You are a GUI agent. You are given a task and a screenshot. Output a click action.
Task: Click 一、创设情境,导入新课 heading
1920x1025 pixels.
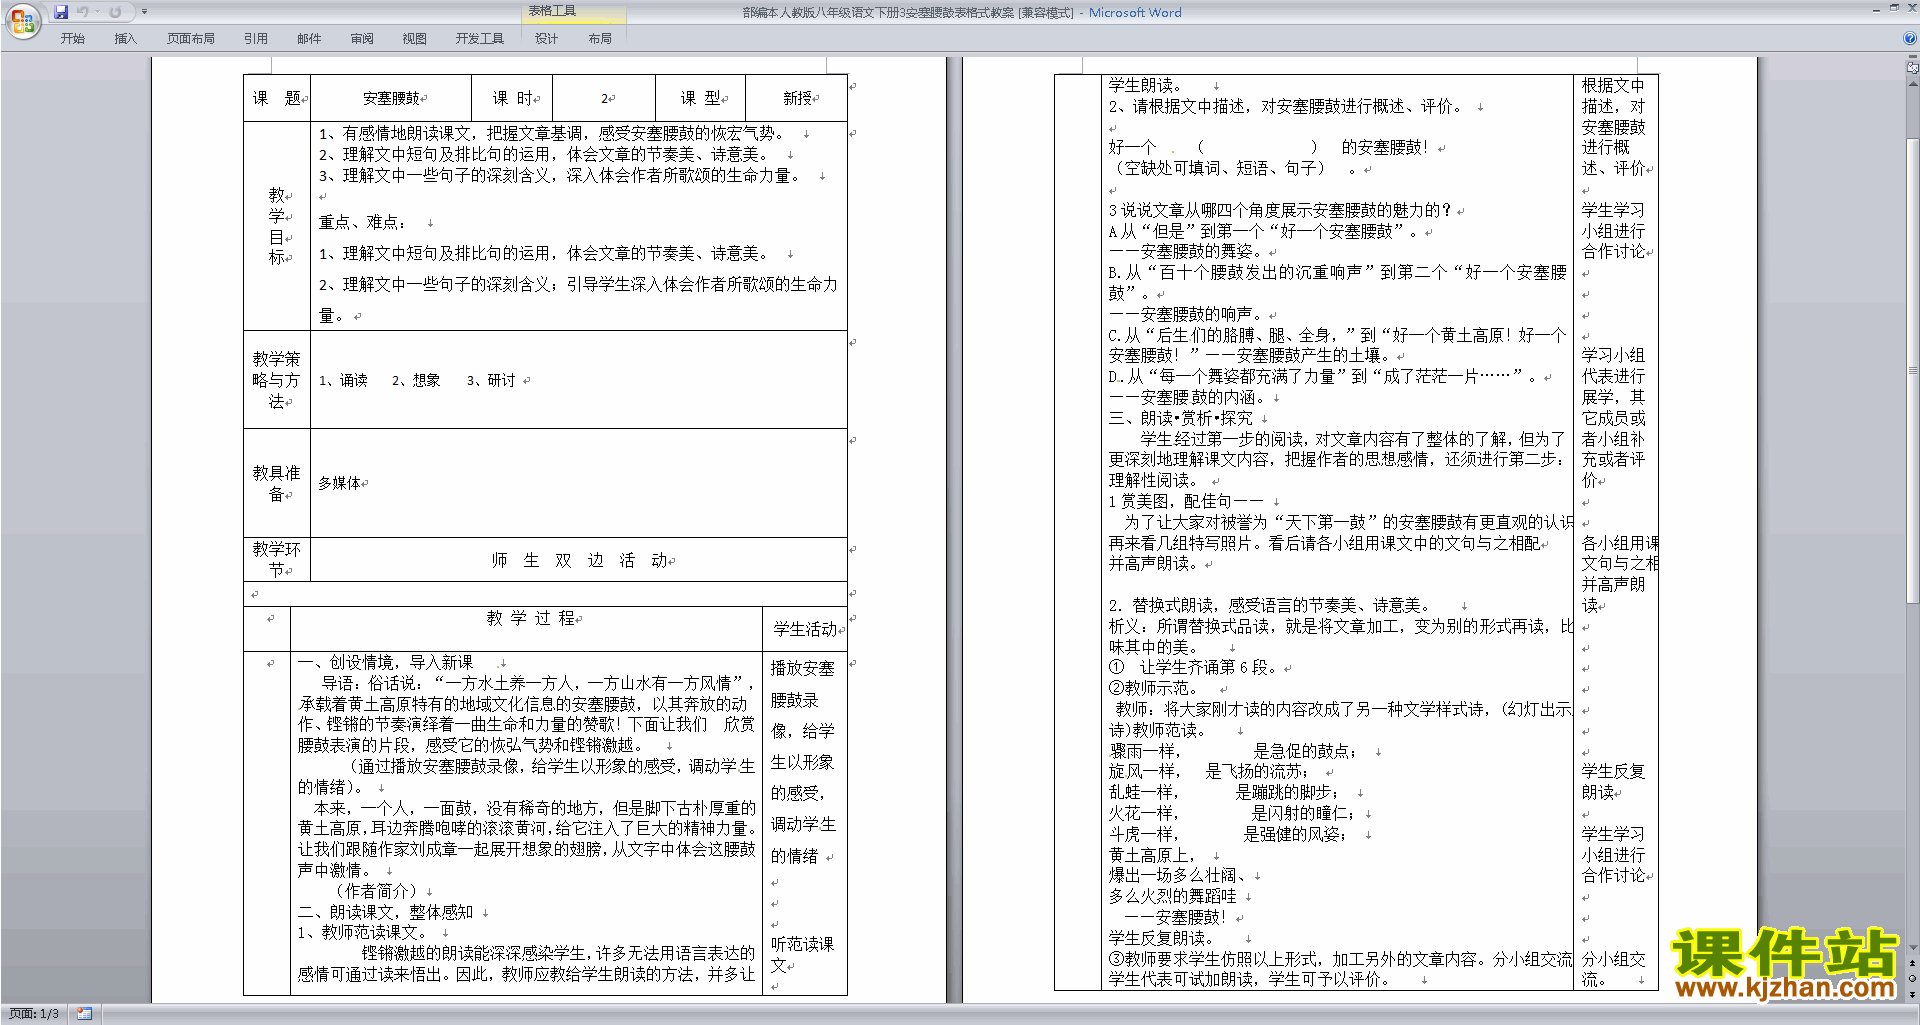tap(386, 662)
